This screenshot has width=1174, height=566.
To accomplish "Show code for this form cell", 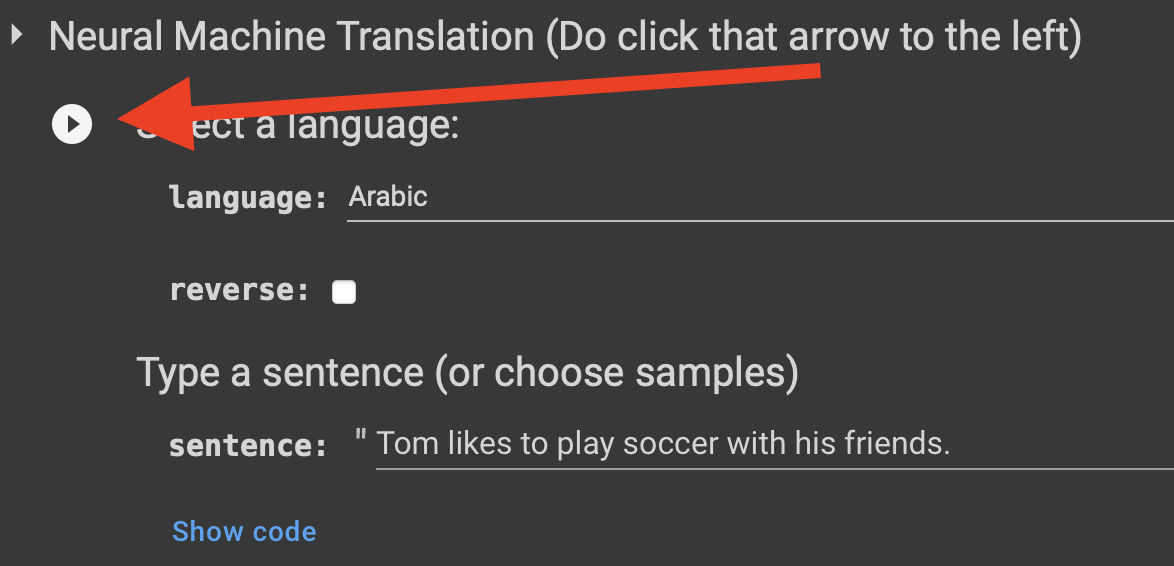I will tap(244, 532).
